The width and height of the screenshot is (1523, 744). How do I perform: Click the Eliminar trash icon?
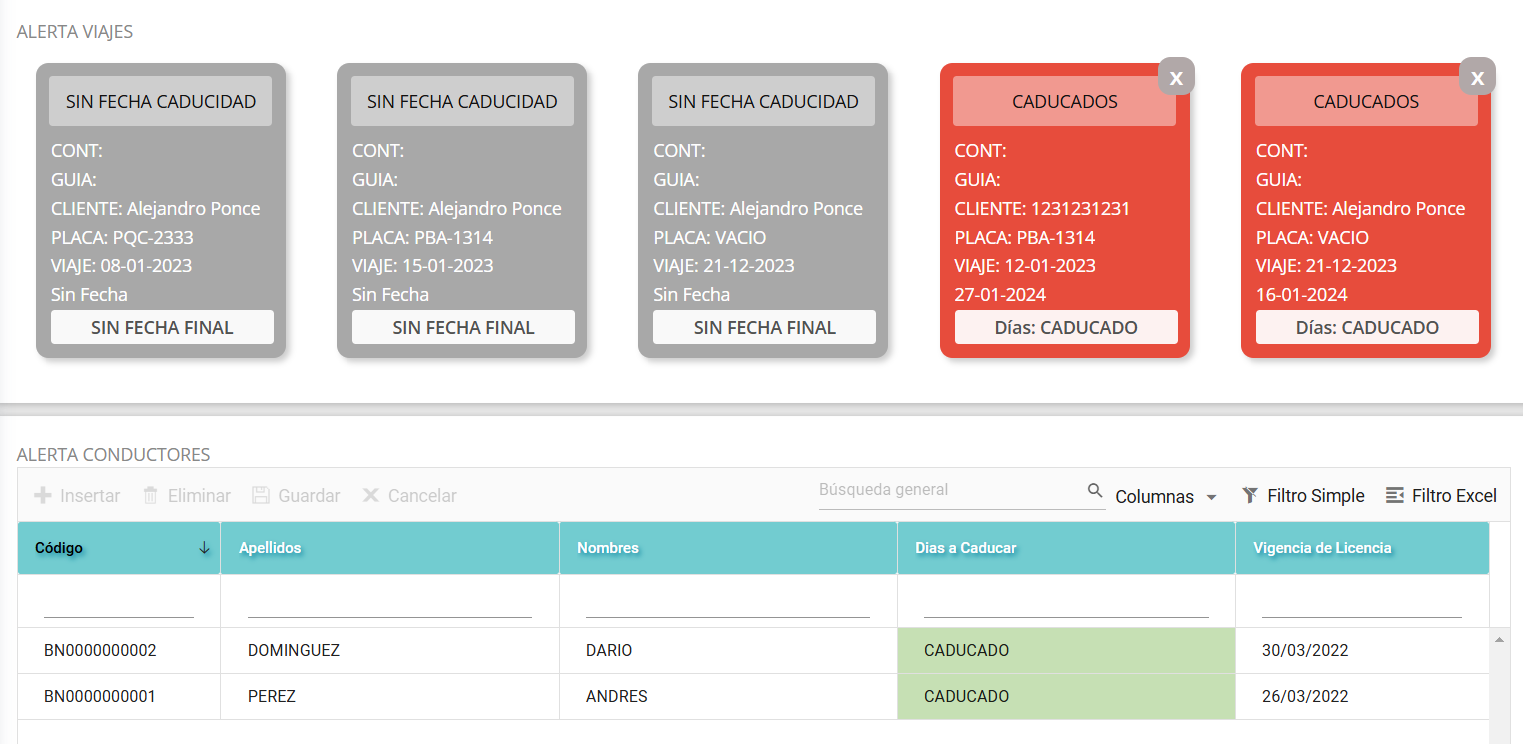coord(151,496)
